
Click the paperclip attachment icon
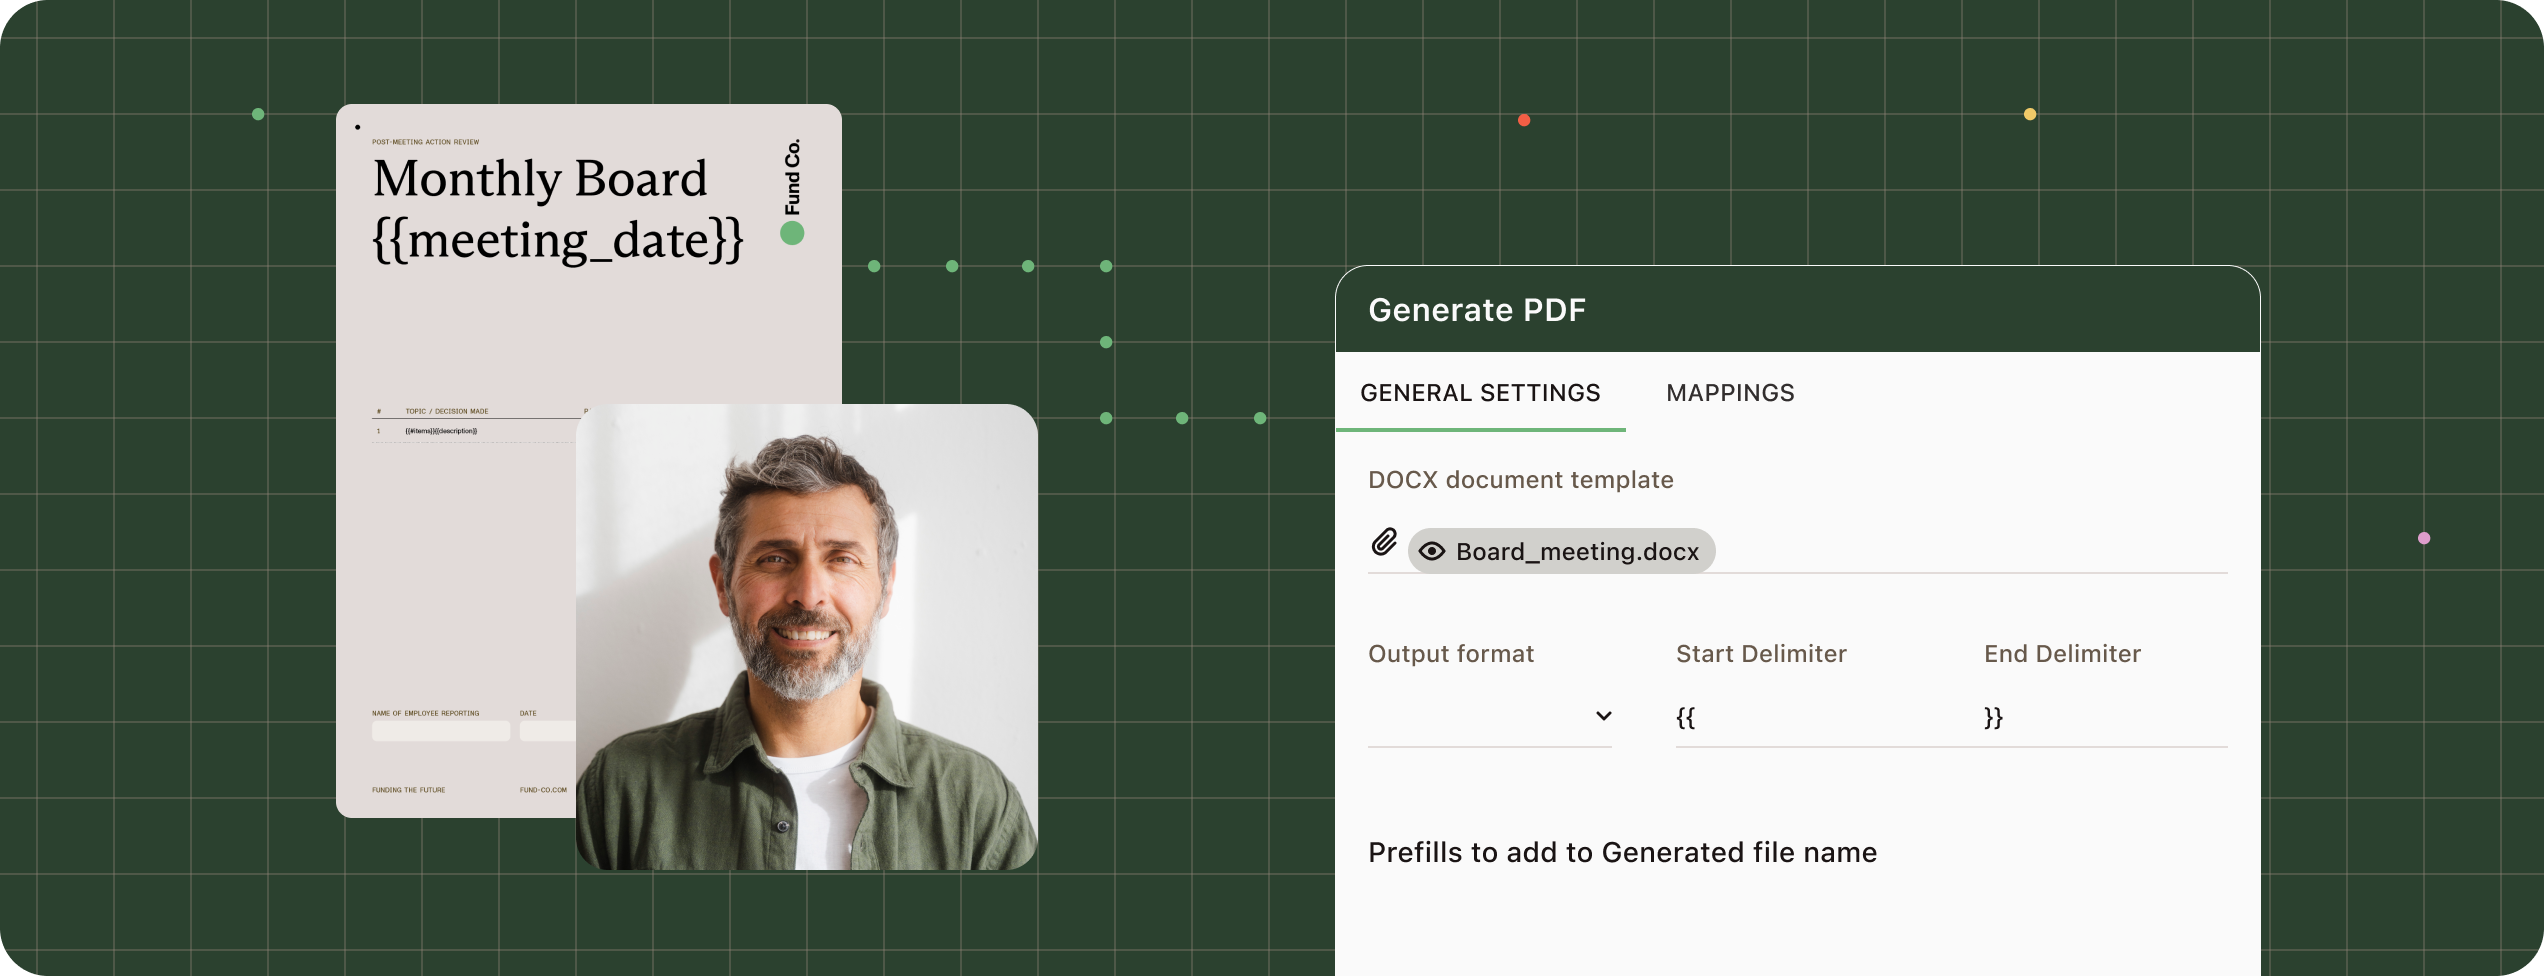(1384, 542)
